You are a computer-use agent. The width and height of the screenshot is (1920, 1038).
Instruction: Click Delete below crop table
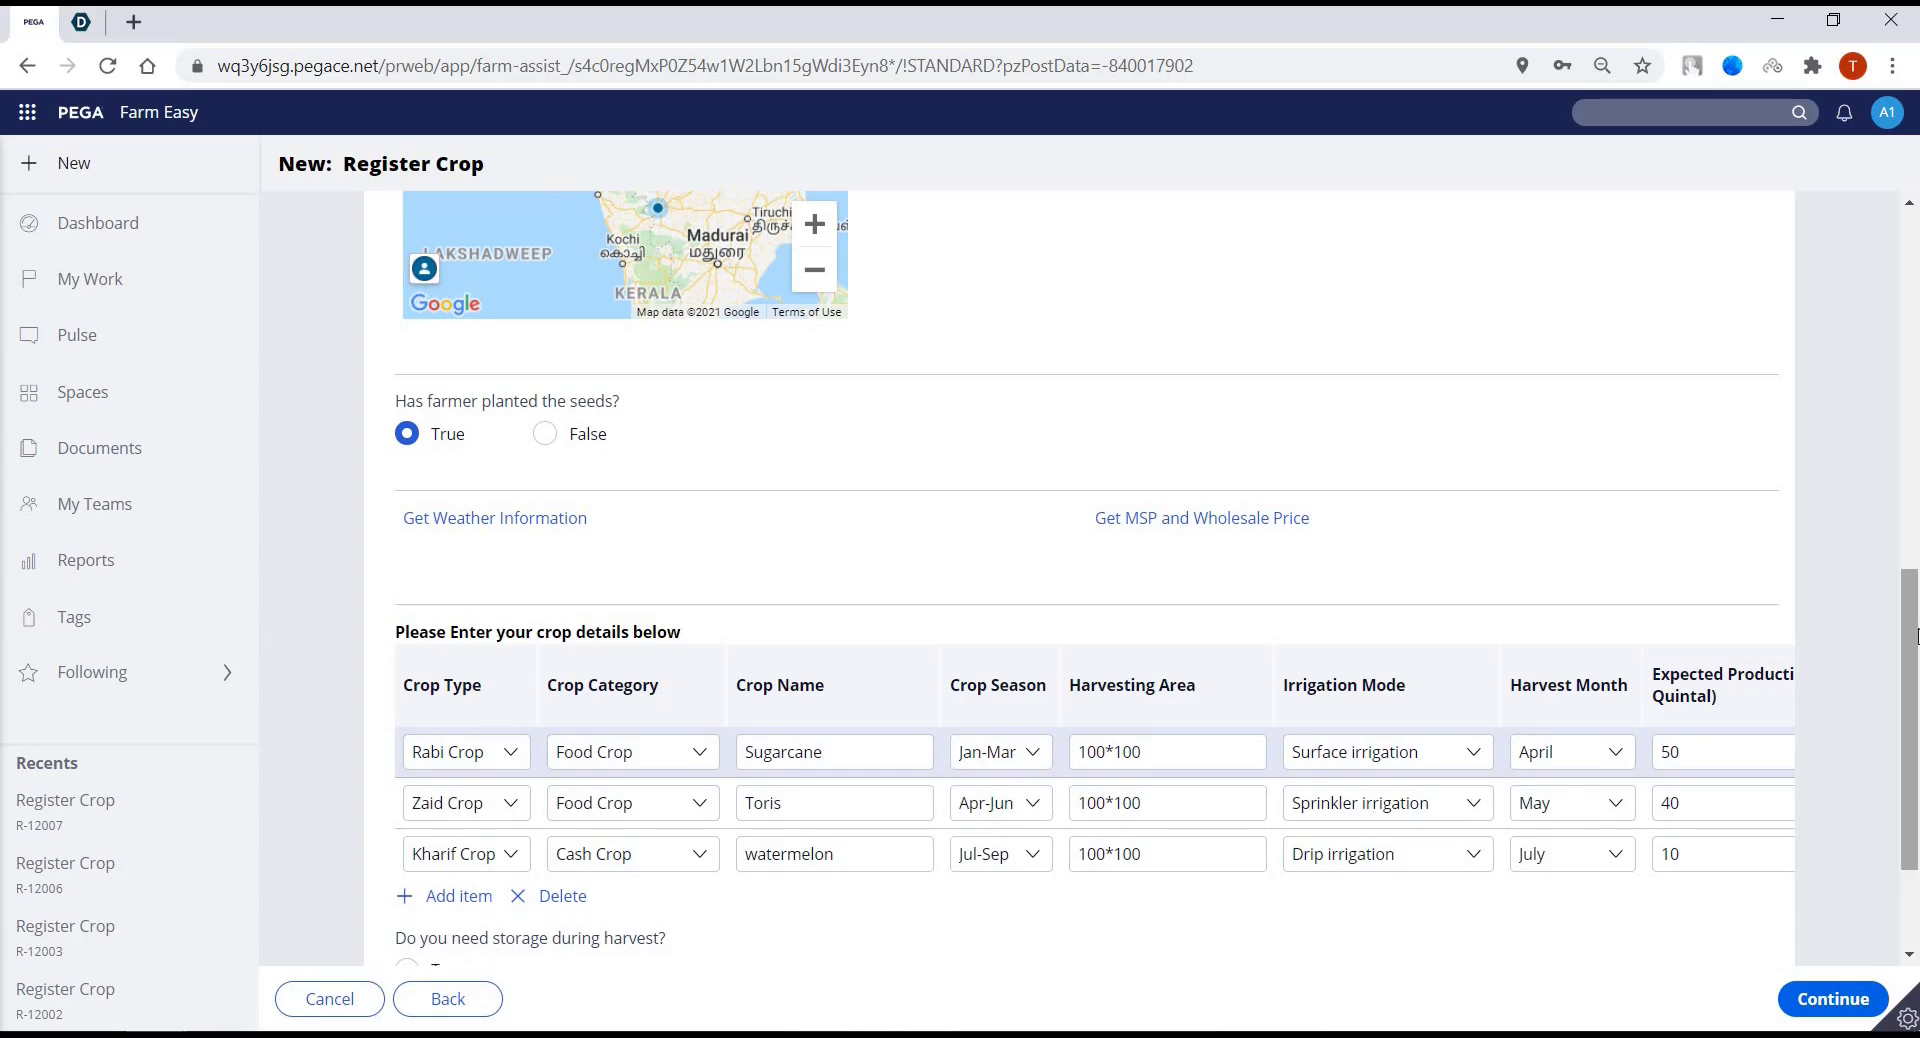pyautogui.click(x=549, y=896)
